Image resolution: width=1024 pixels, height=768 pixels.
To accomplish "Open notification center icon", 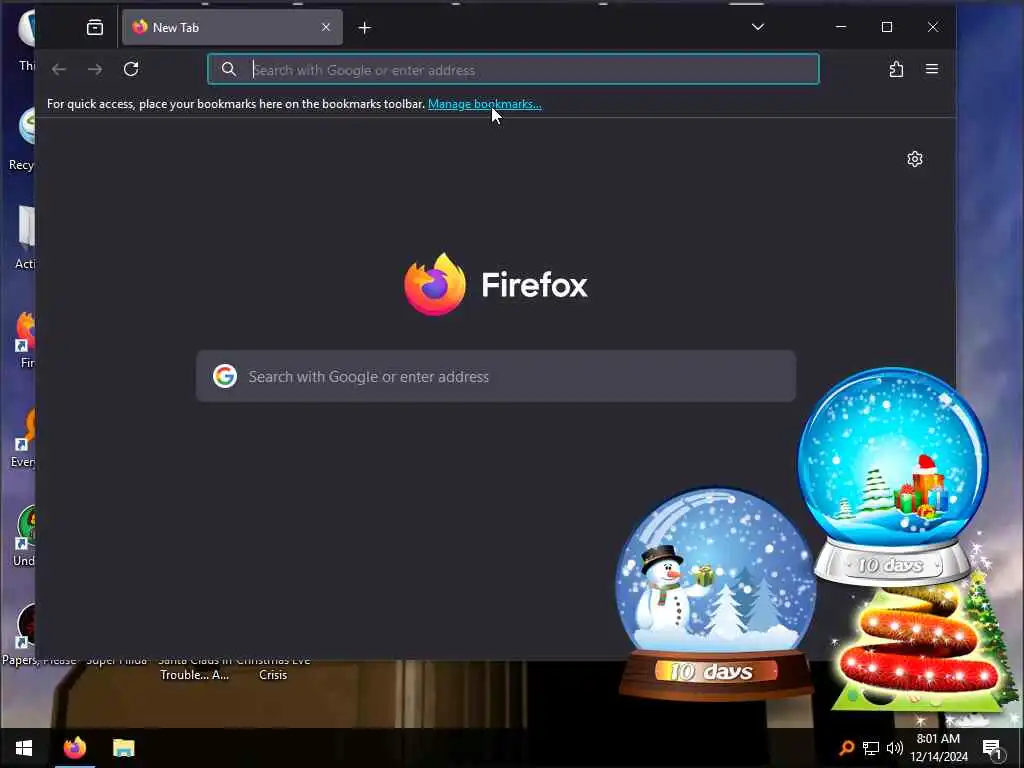I will point(993,749).
